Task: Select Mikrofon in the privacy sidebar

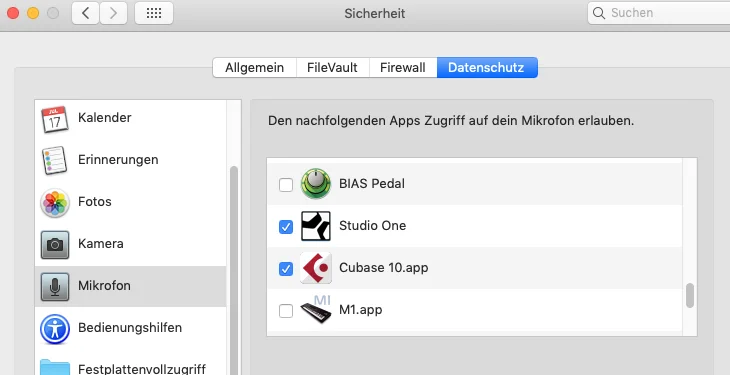Action: [130, 286]
